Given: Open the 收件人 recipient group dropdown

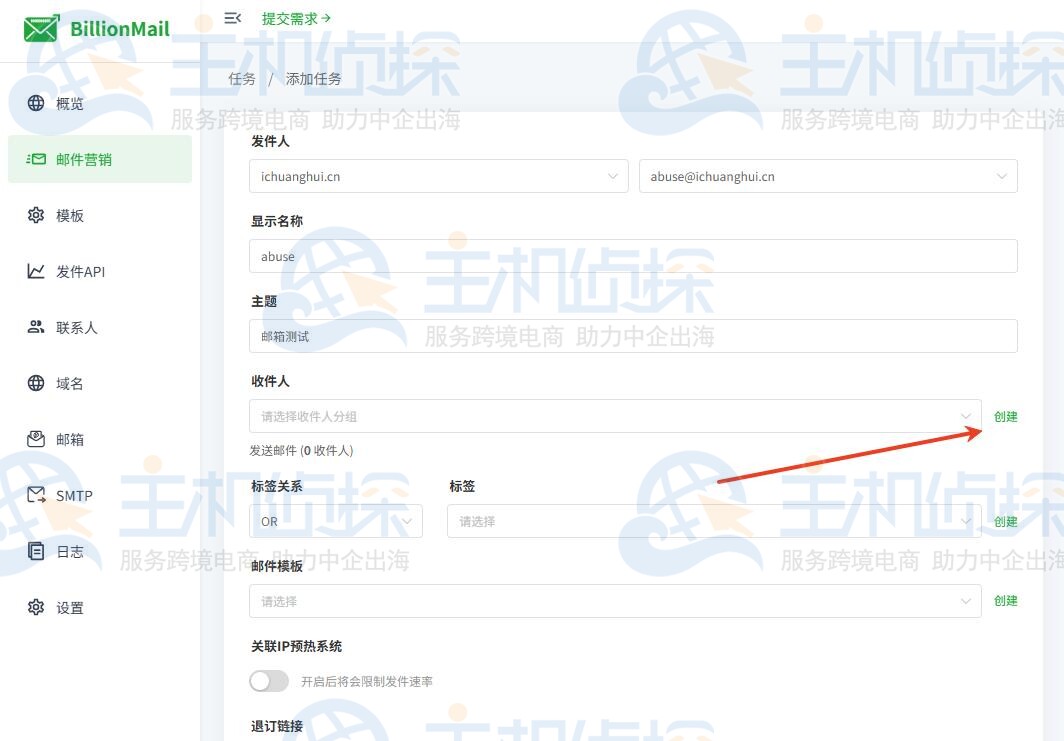Looking at the screenshot, I should pyautogui.click(x=614, y=416).
